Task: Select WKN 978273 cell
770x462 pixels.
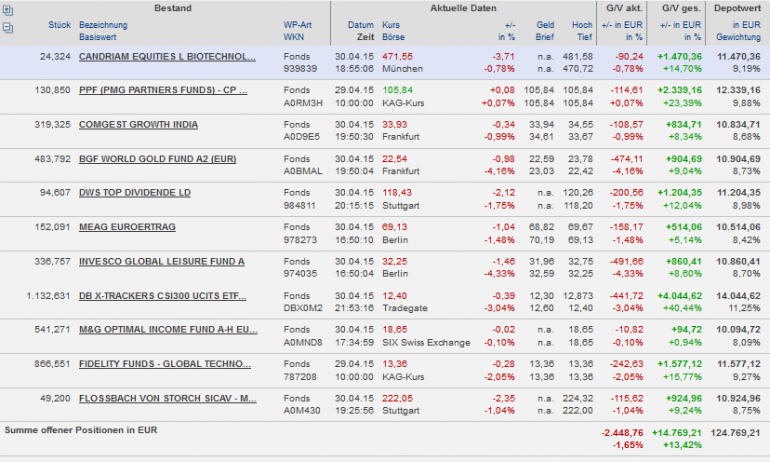Action: tap(300, 240)
